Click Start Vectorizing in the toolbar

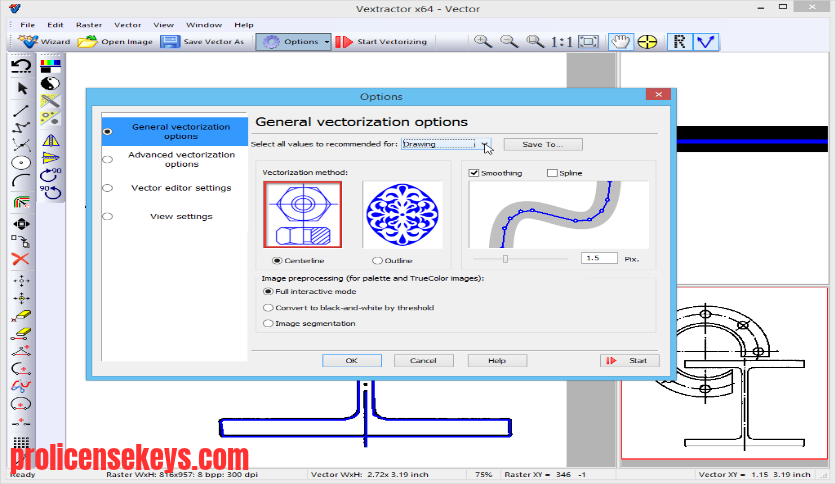(381, 42)
